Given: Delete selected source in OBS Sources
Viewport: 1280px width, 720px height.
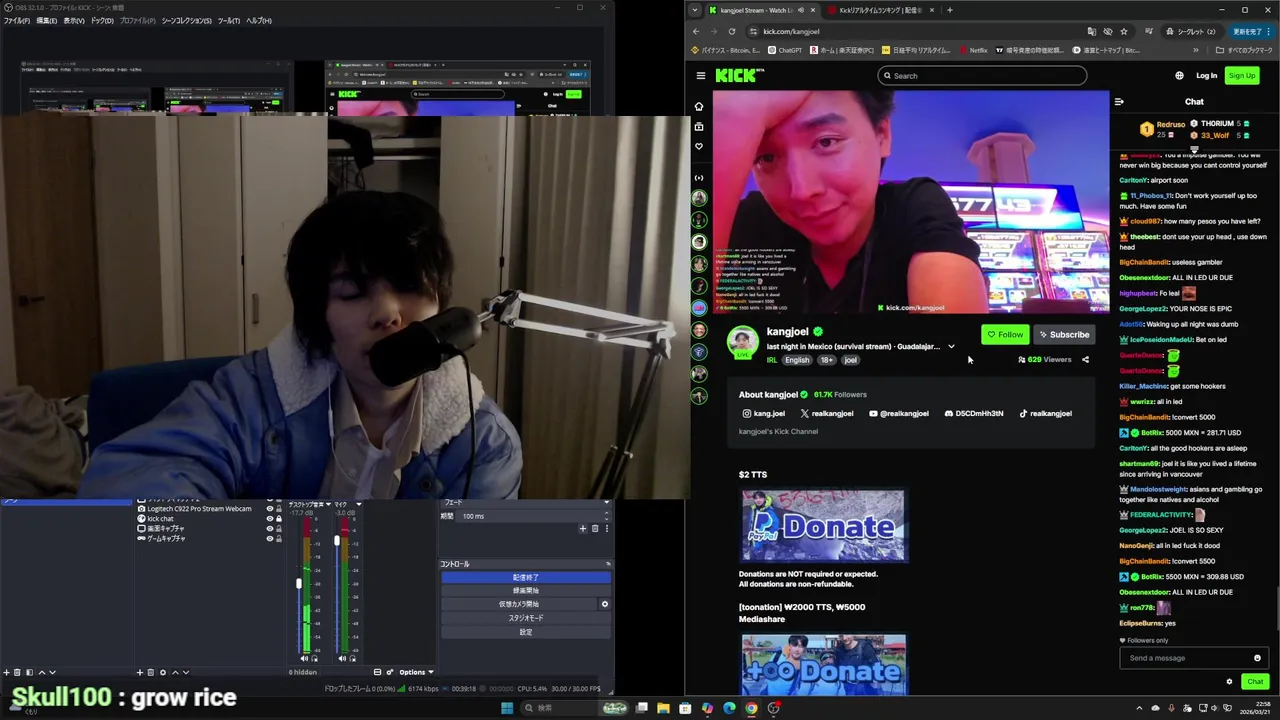Looking at the screenshot, I should (151, 672).
